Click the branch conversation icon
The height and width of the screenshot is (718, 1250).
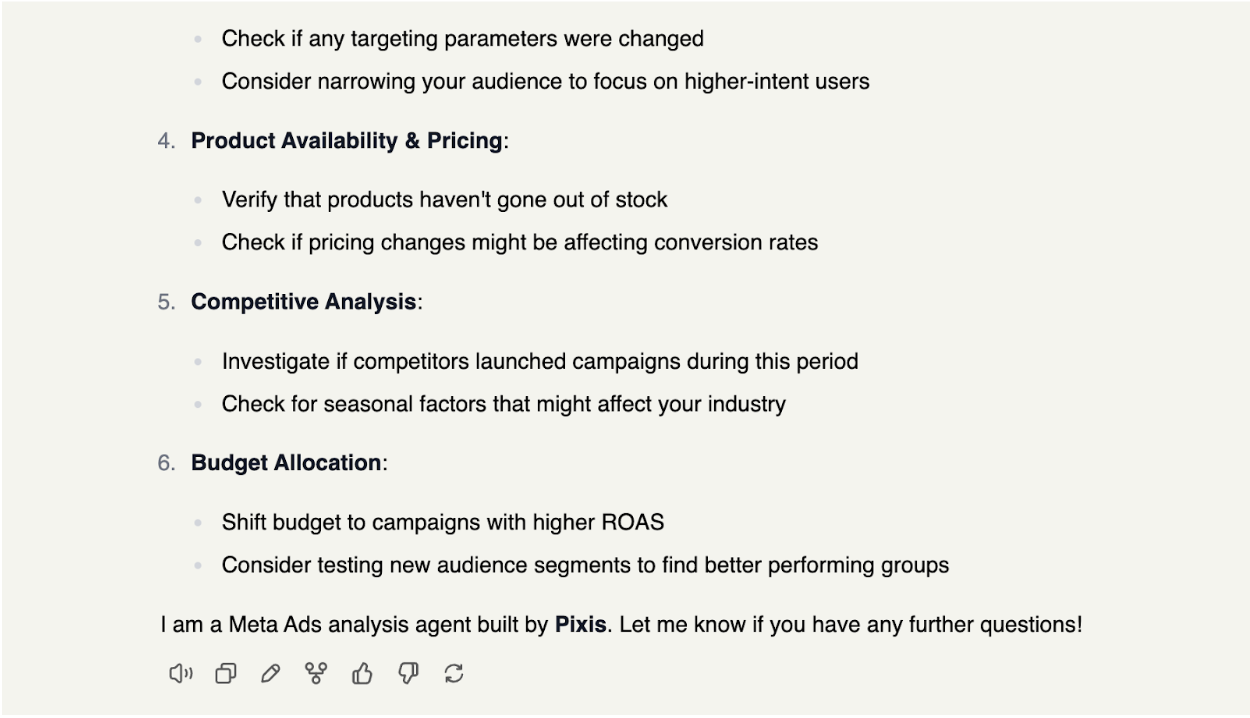(316, 674)
